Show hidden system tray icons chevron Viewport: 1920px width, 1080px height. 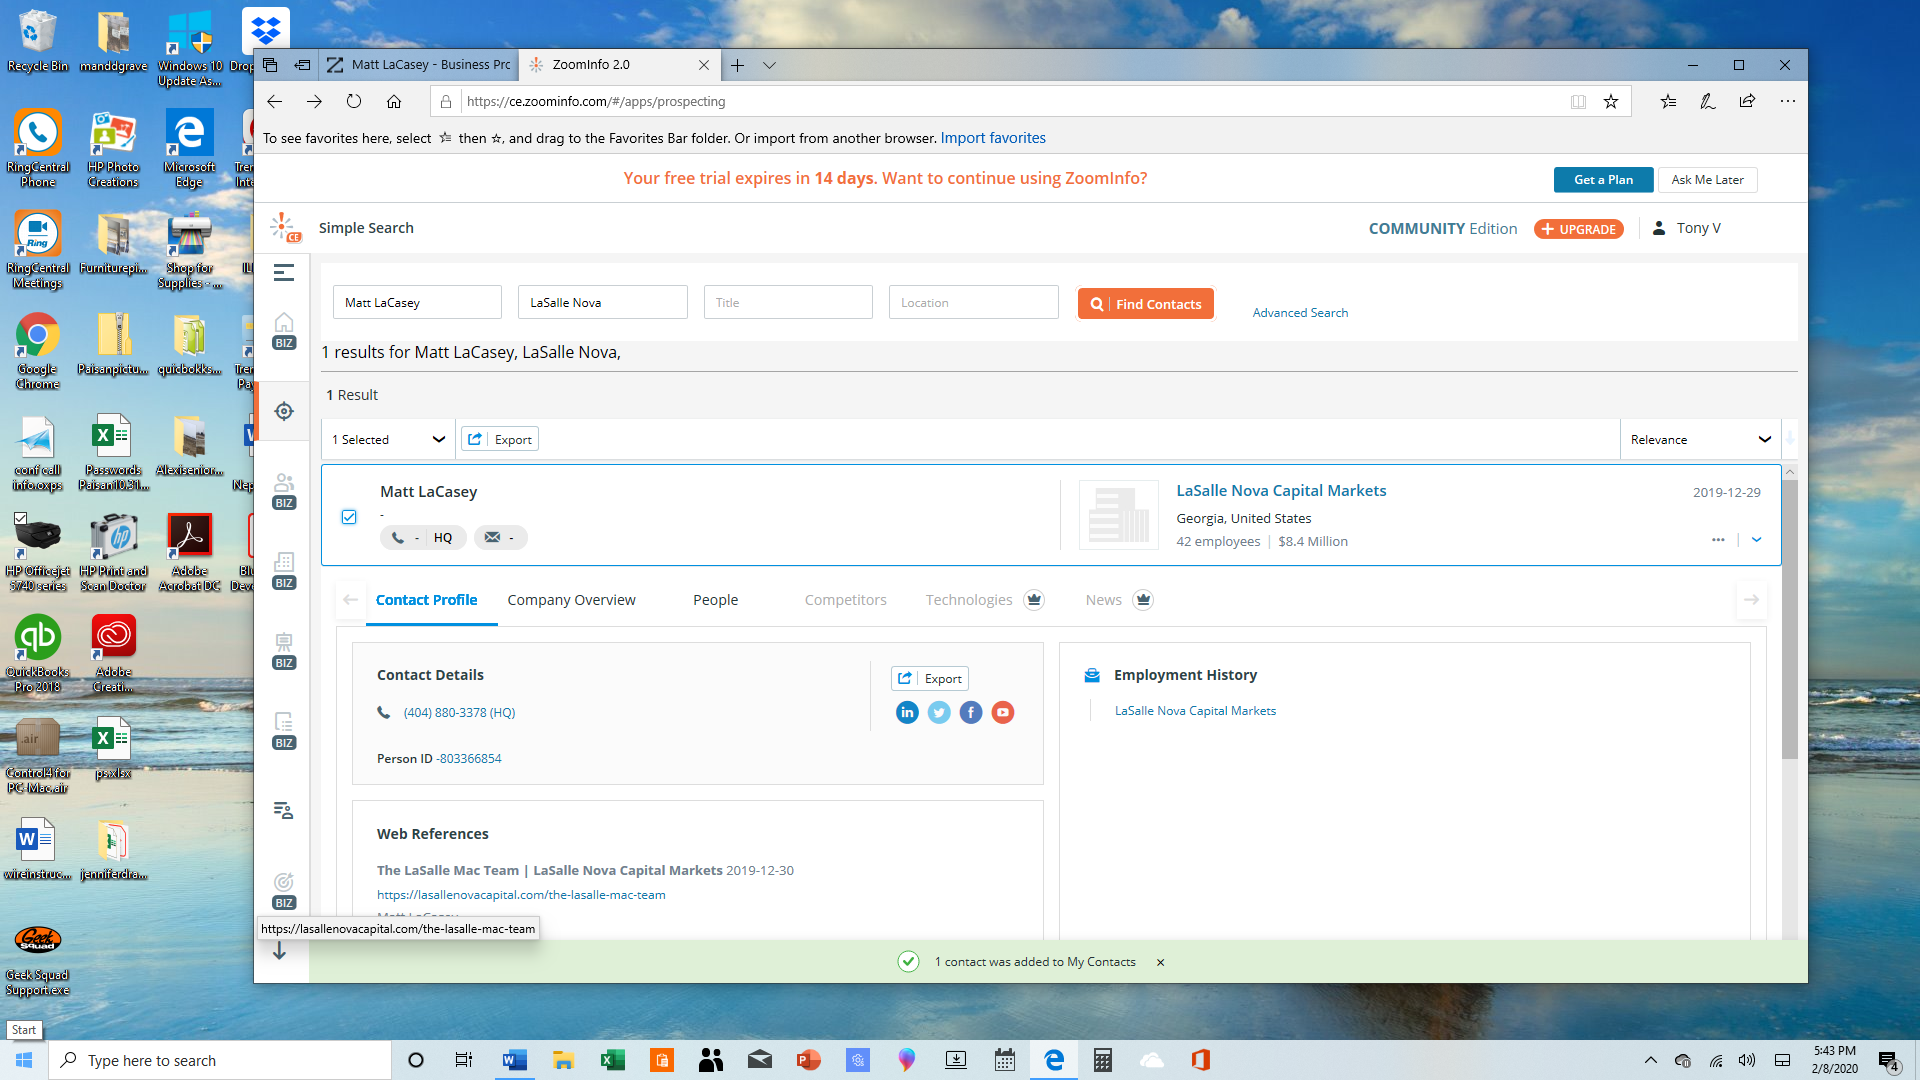coord(1651,1060)
